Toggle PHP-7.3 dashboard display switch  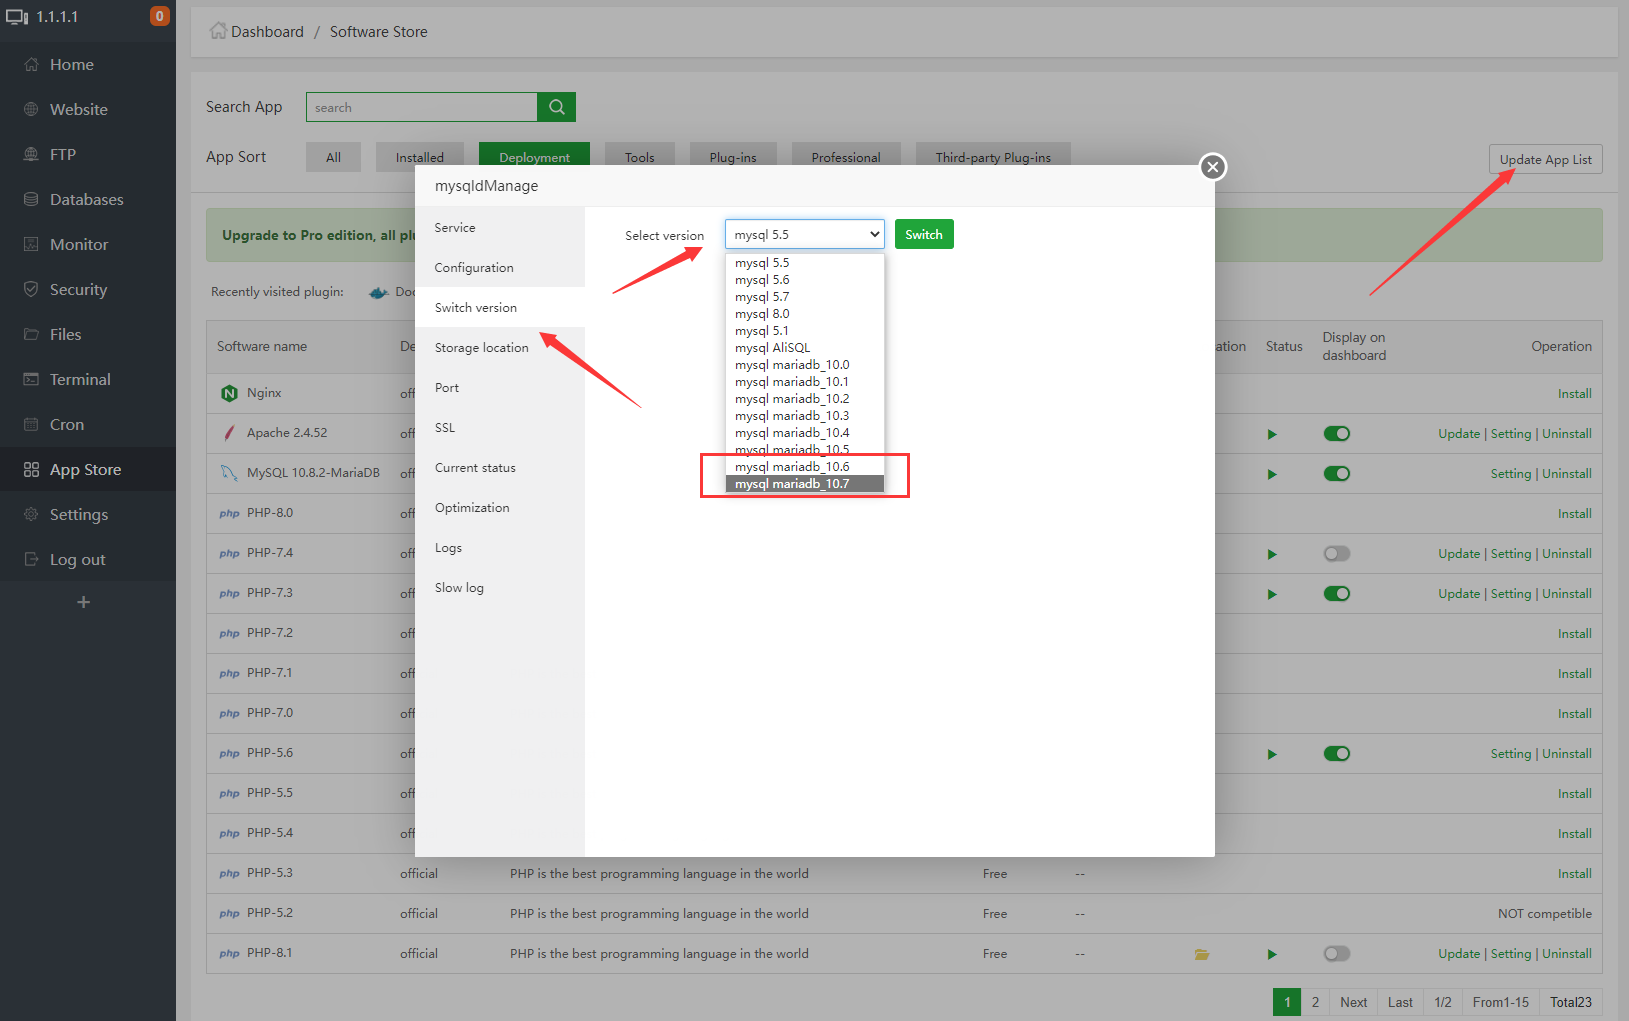click(1337, 594)
